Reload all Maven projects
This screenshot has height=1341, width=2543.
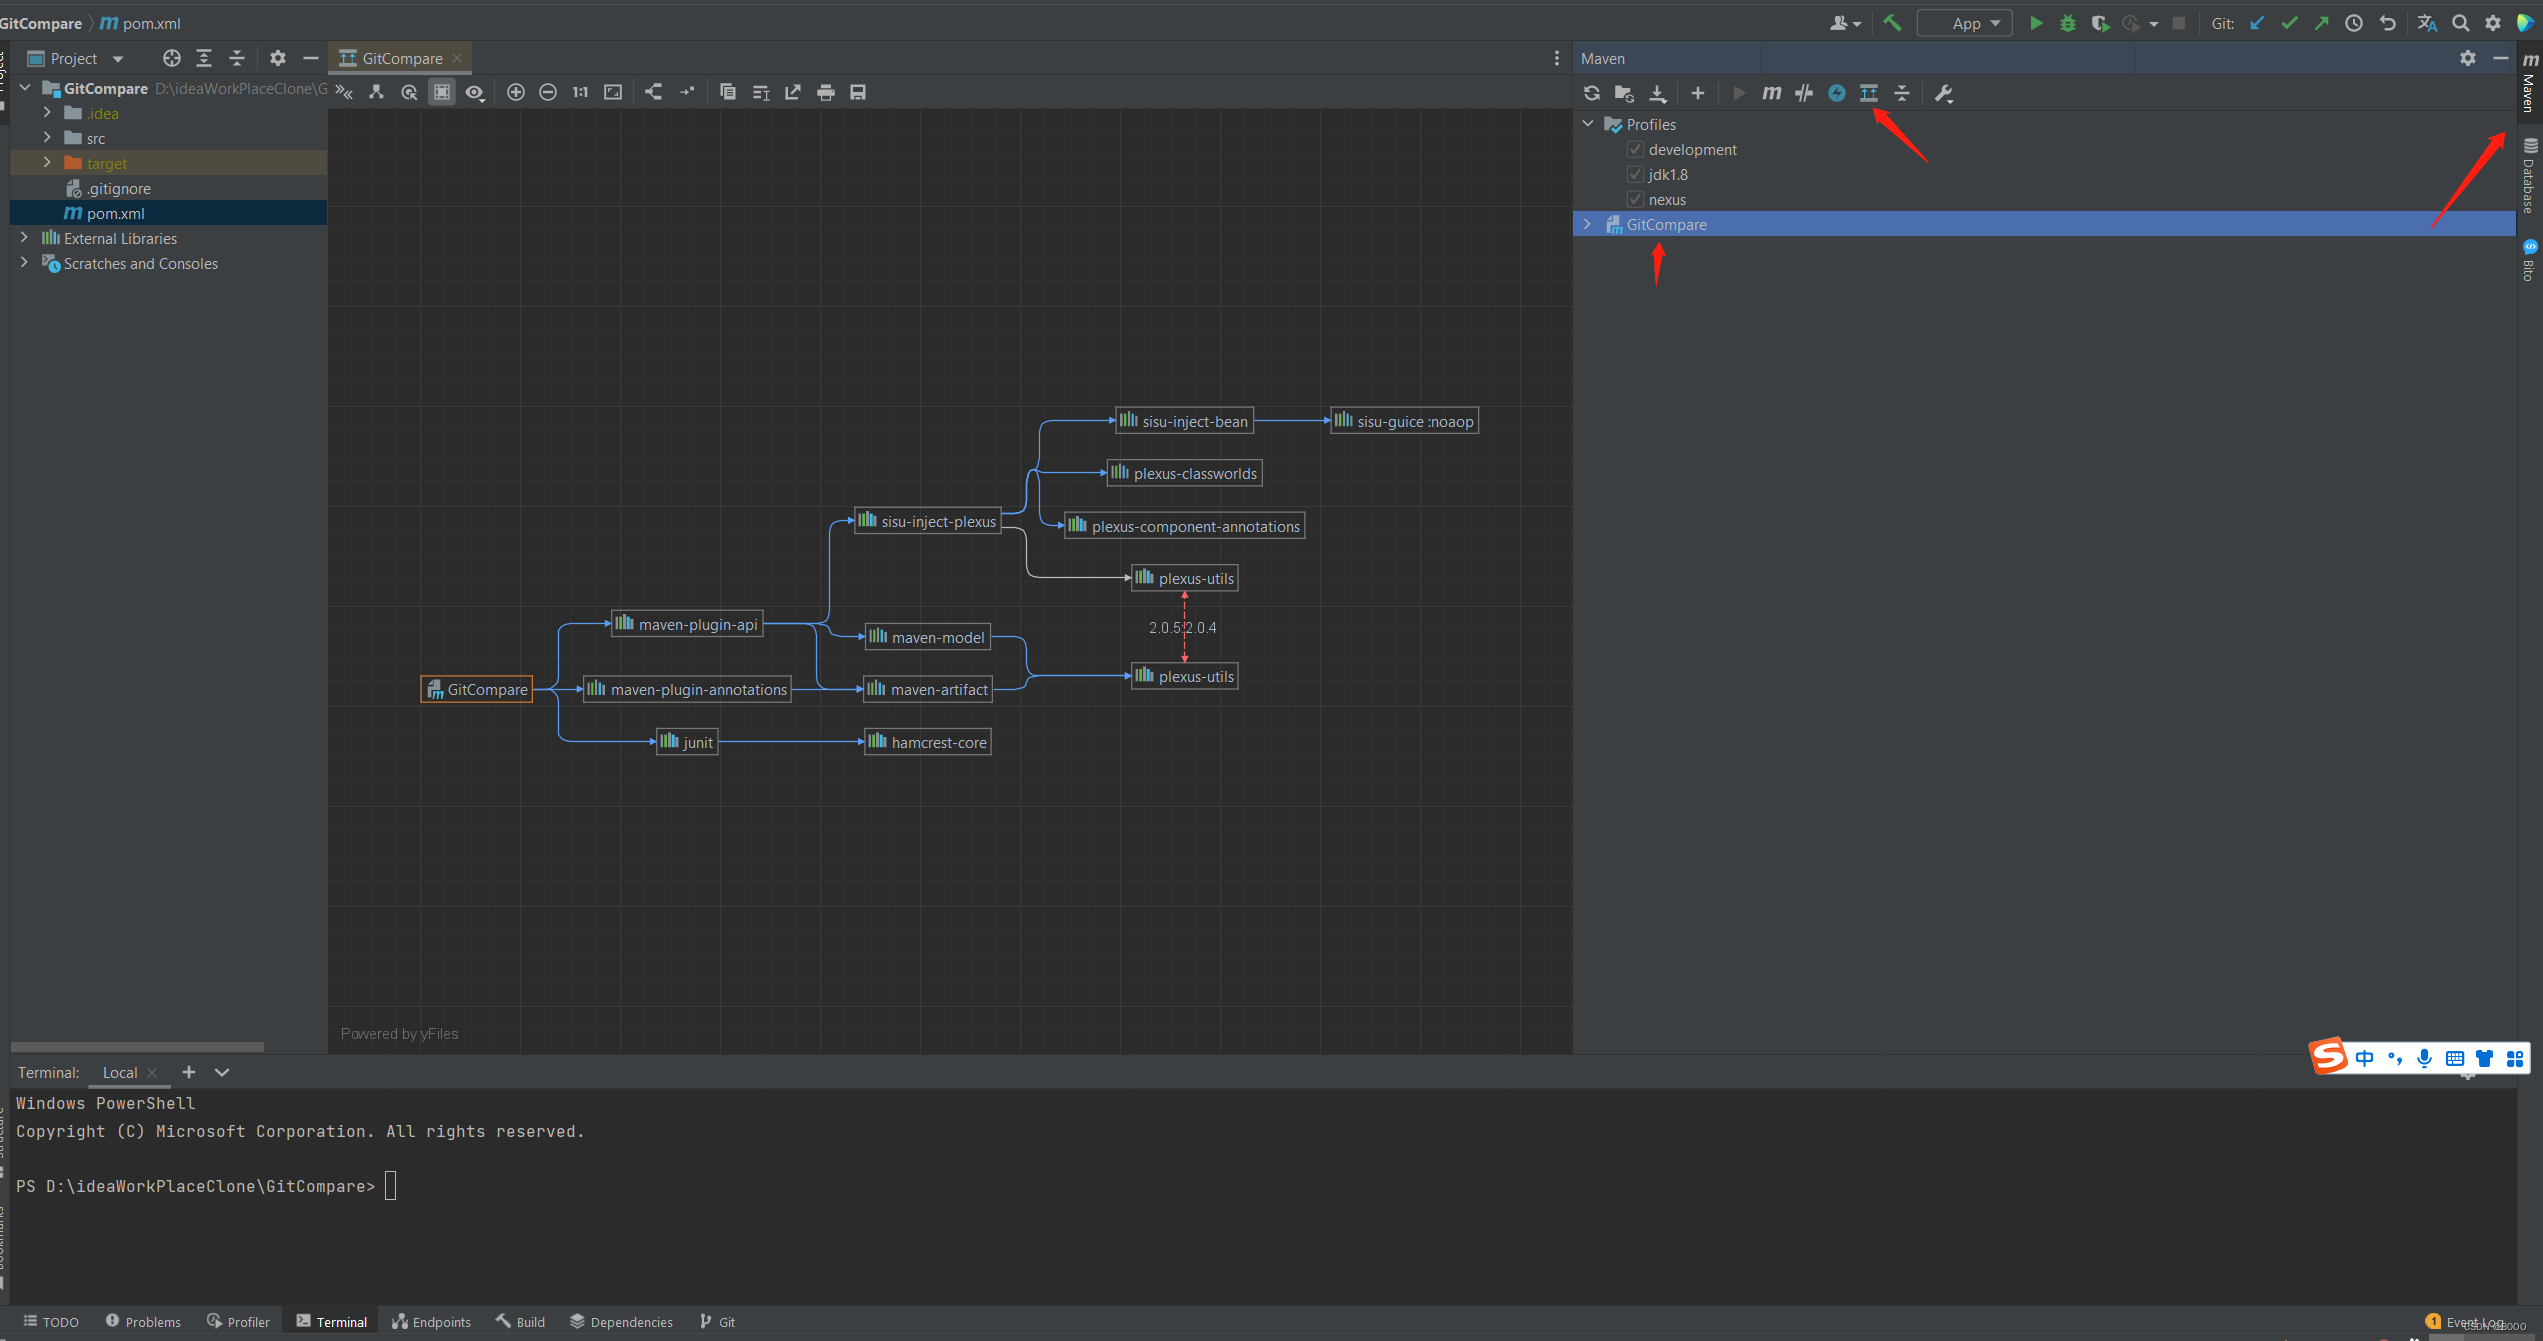(1592, 93)
